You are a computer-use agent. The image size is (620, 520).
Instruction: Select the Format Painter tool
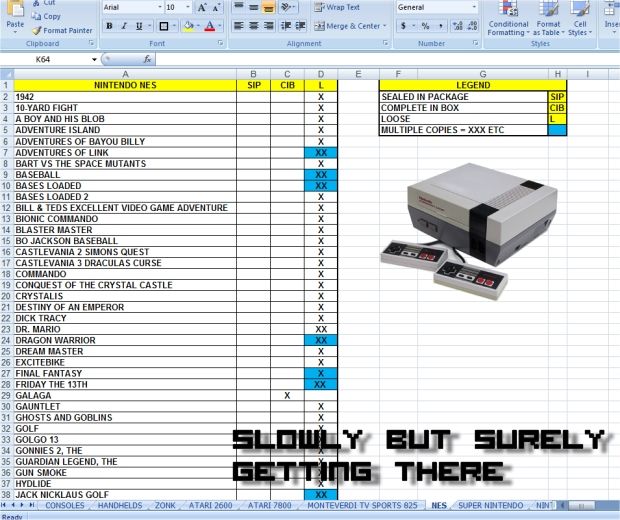[x=62, y=30]
